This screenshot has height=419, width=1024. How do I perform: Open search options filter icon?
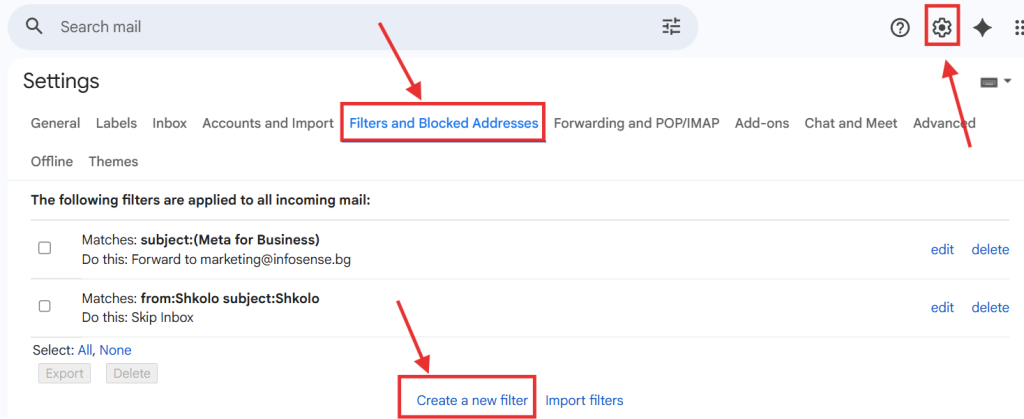coord(671,27)
